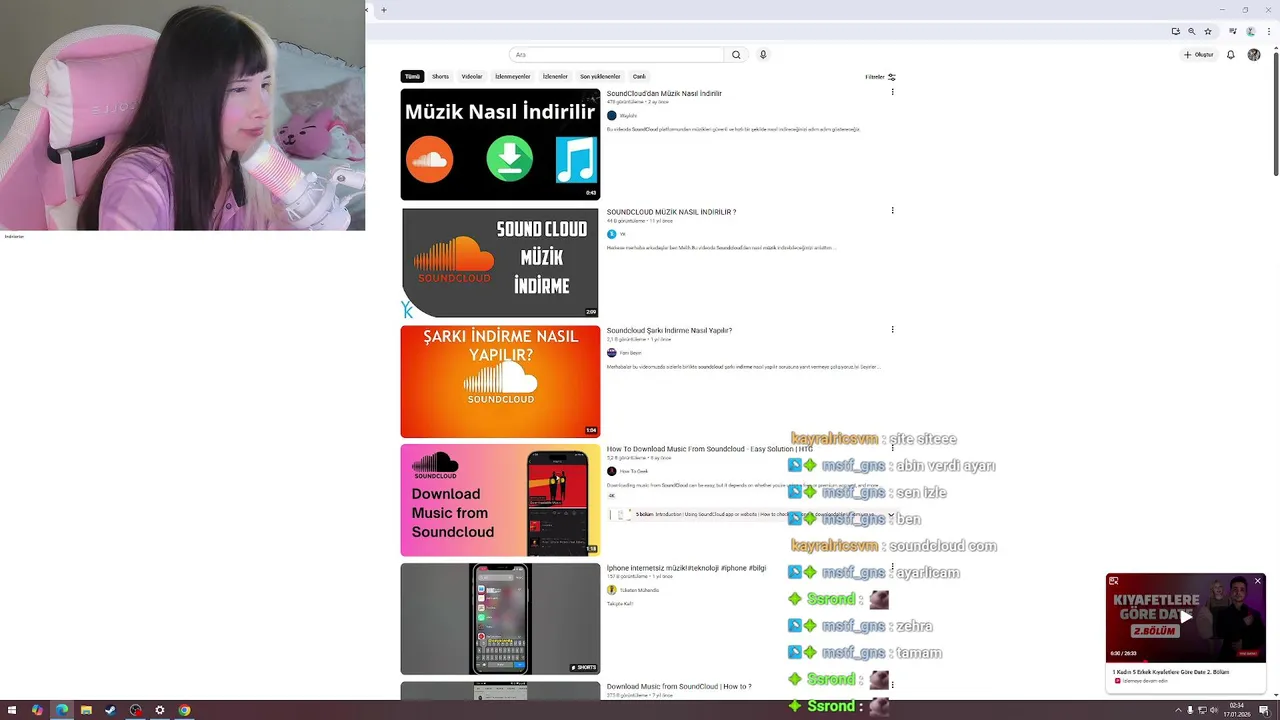The width and height of the screenshot is (1280, 720).
Task: Select the Tümü filter chip
Action: click(x=412, y=77)
